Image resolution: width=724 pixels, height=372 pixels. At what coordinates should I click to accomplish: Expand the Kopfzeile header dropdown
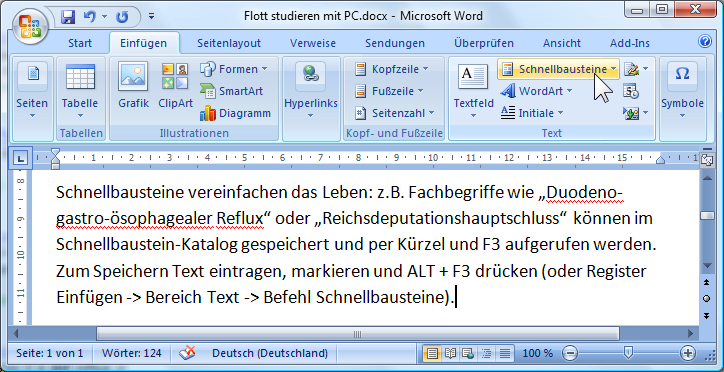pos(392,69)
